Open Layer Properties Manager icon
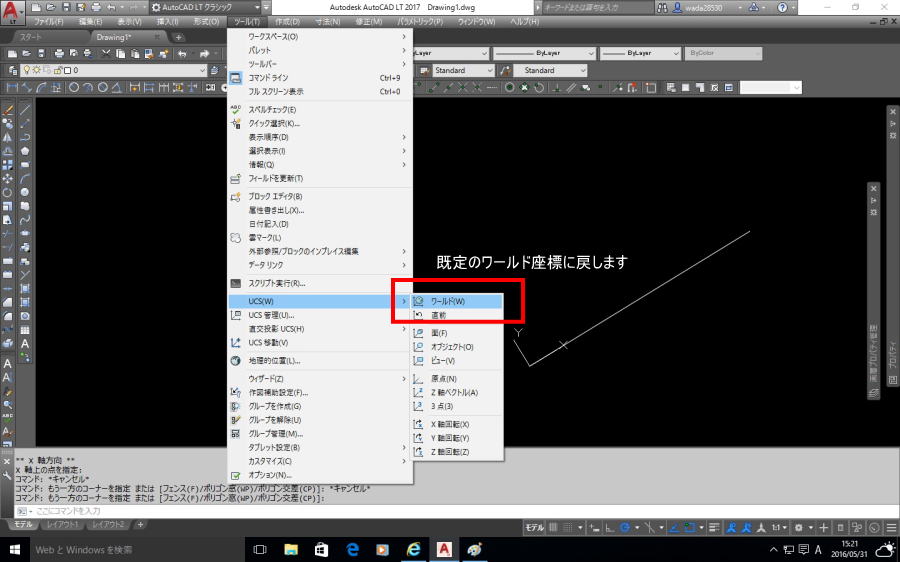This screenshot has height=562, width=900. tap(13, 71)
